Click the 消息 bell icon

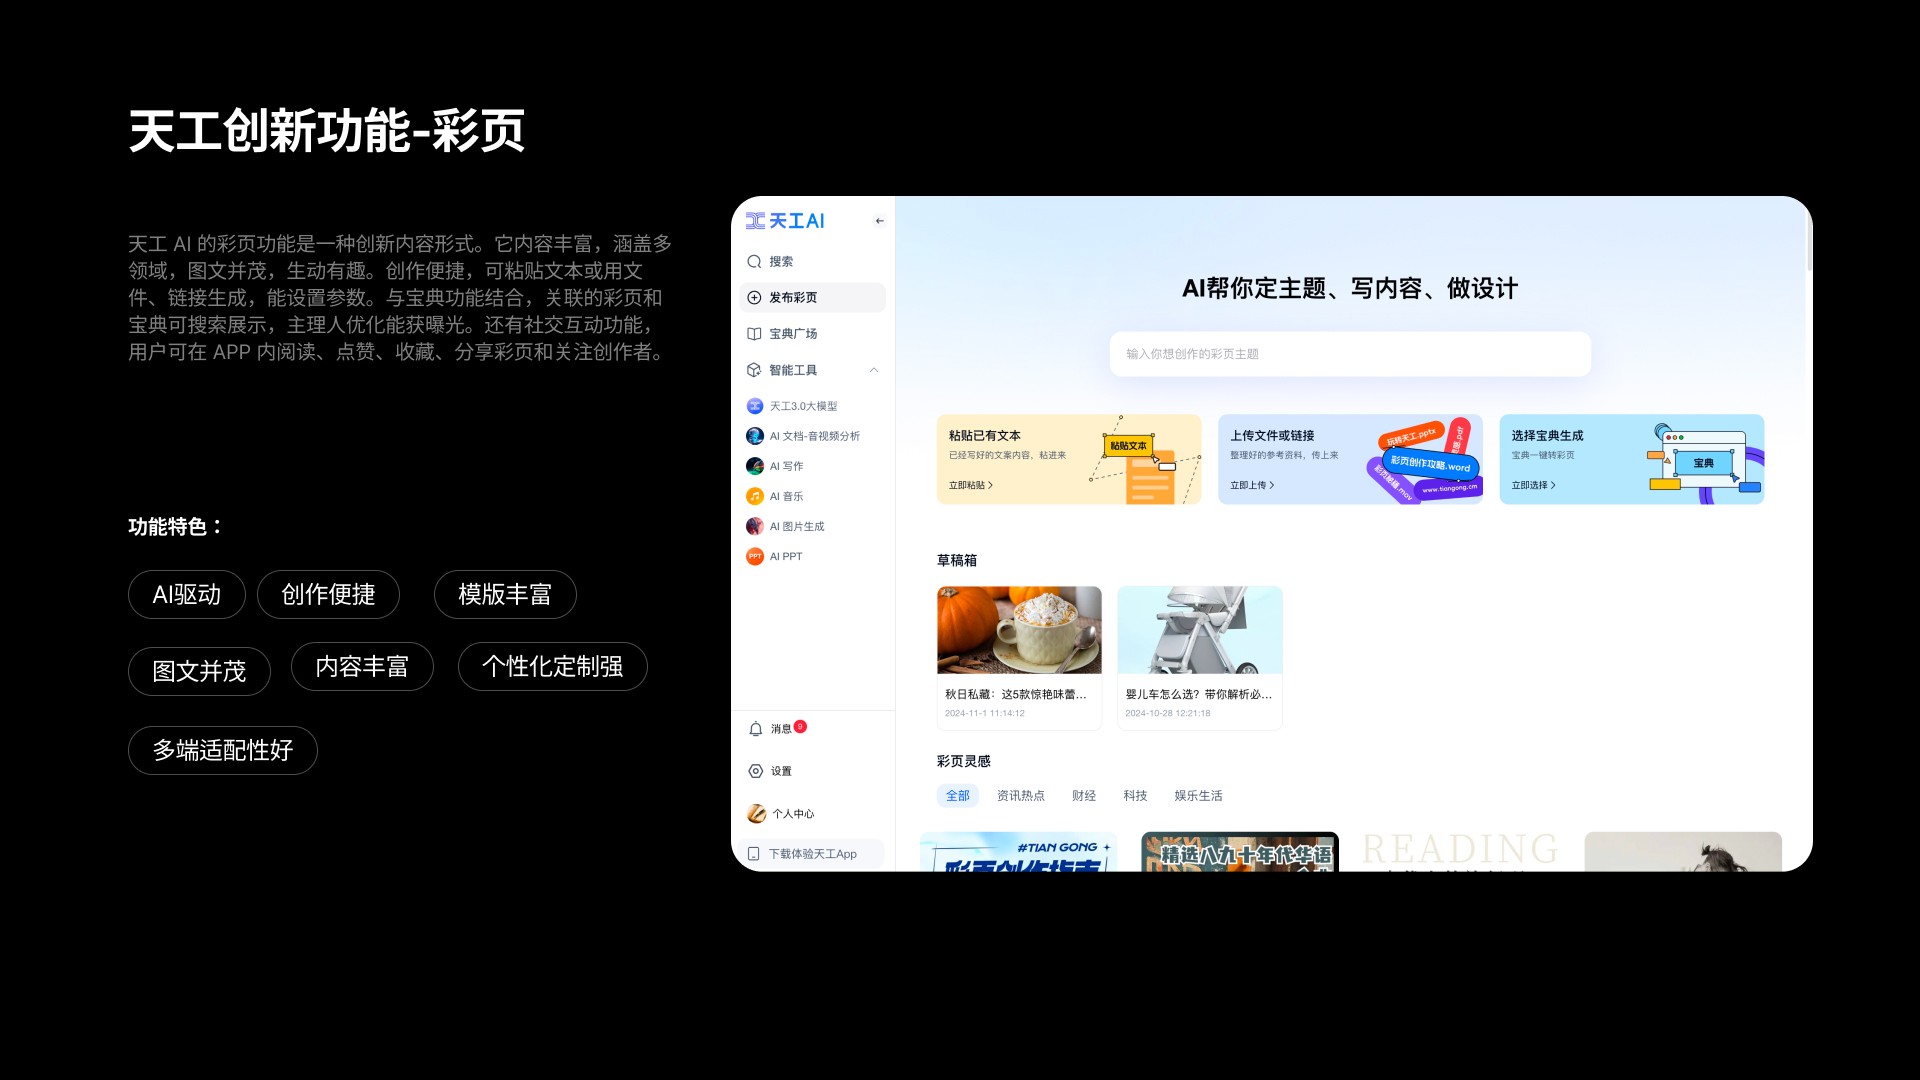click(x=756, y=729)
